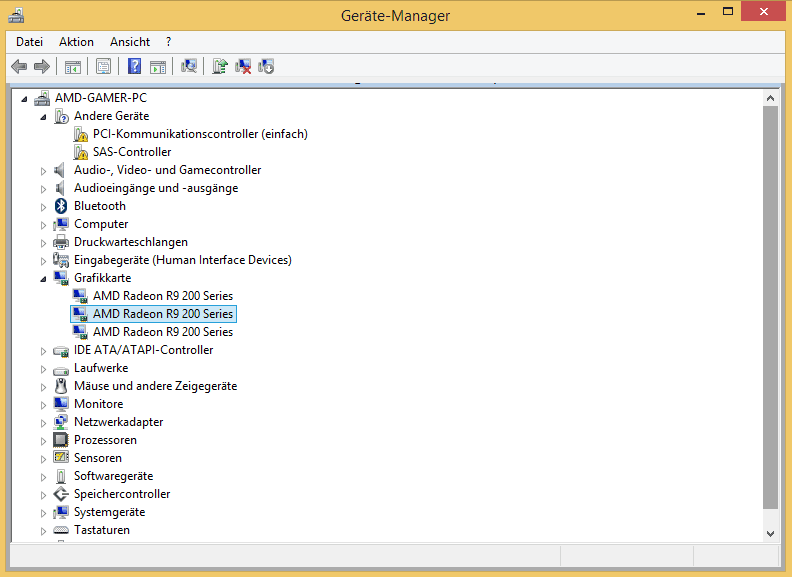The image size is (792, 577).
Task: Click the Audioeingänge und -ausgänge speaker icon
Action: pyautogui.click(x=60, y=188)
